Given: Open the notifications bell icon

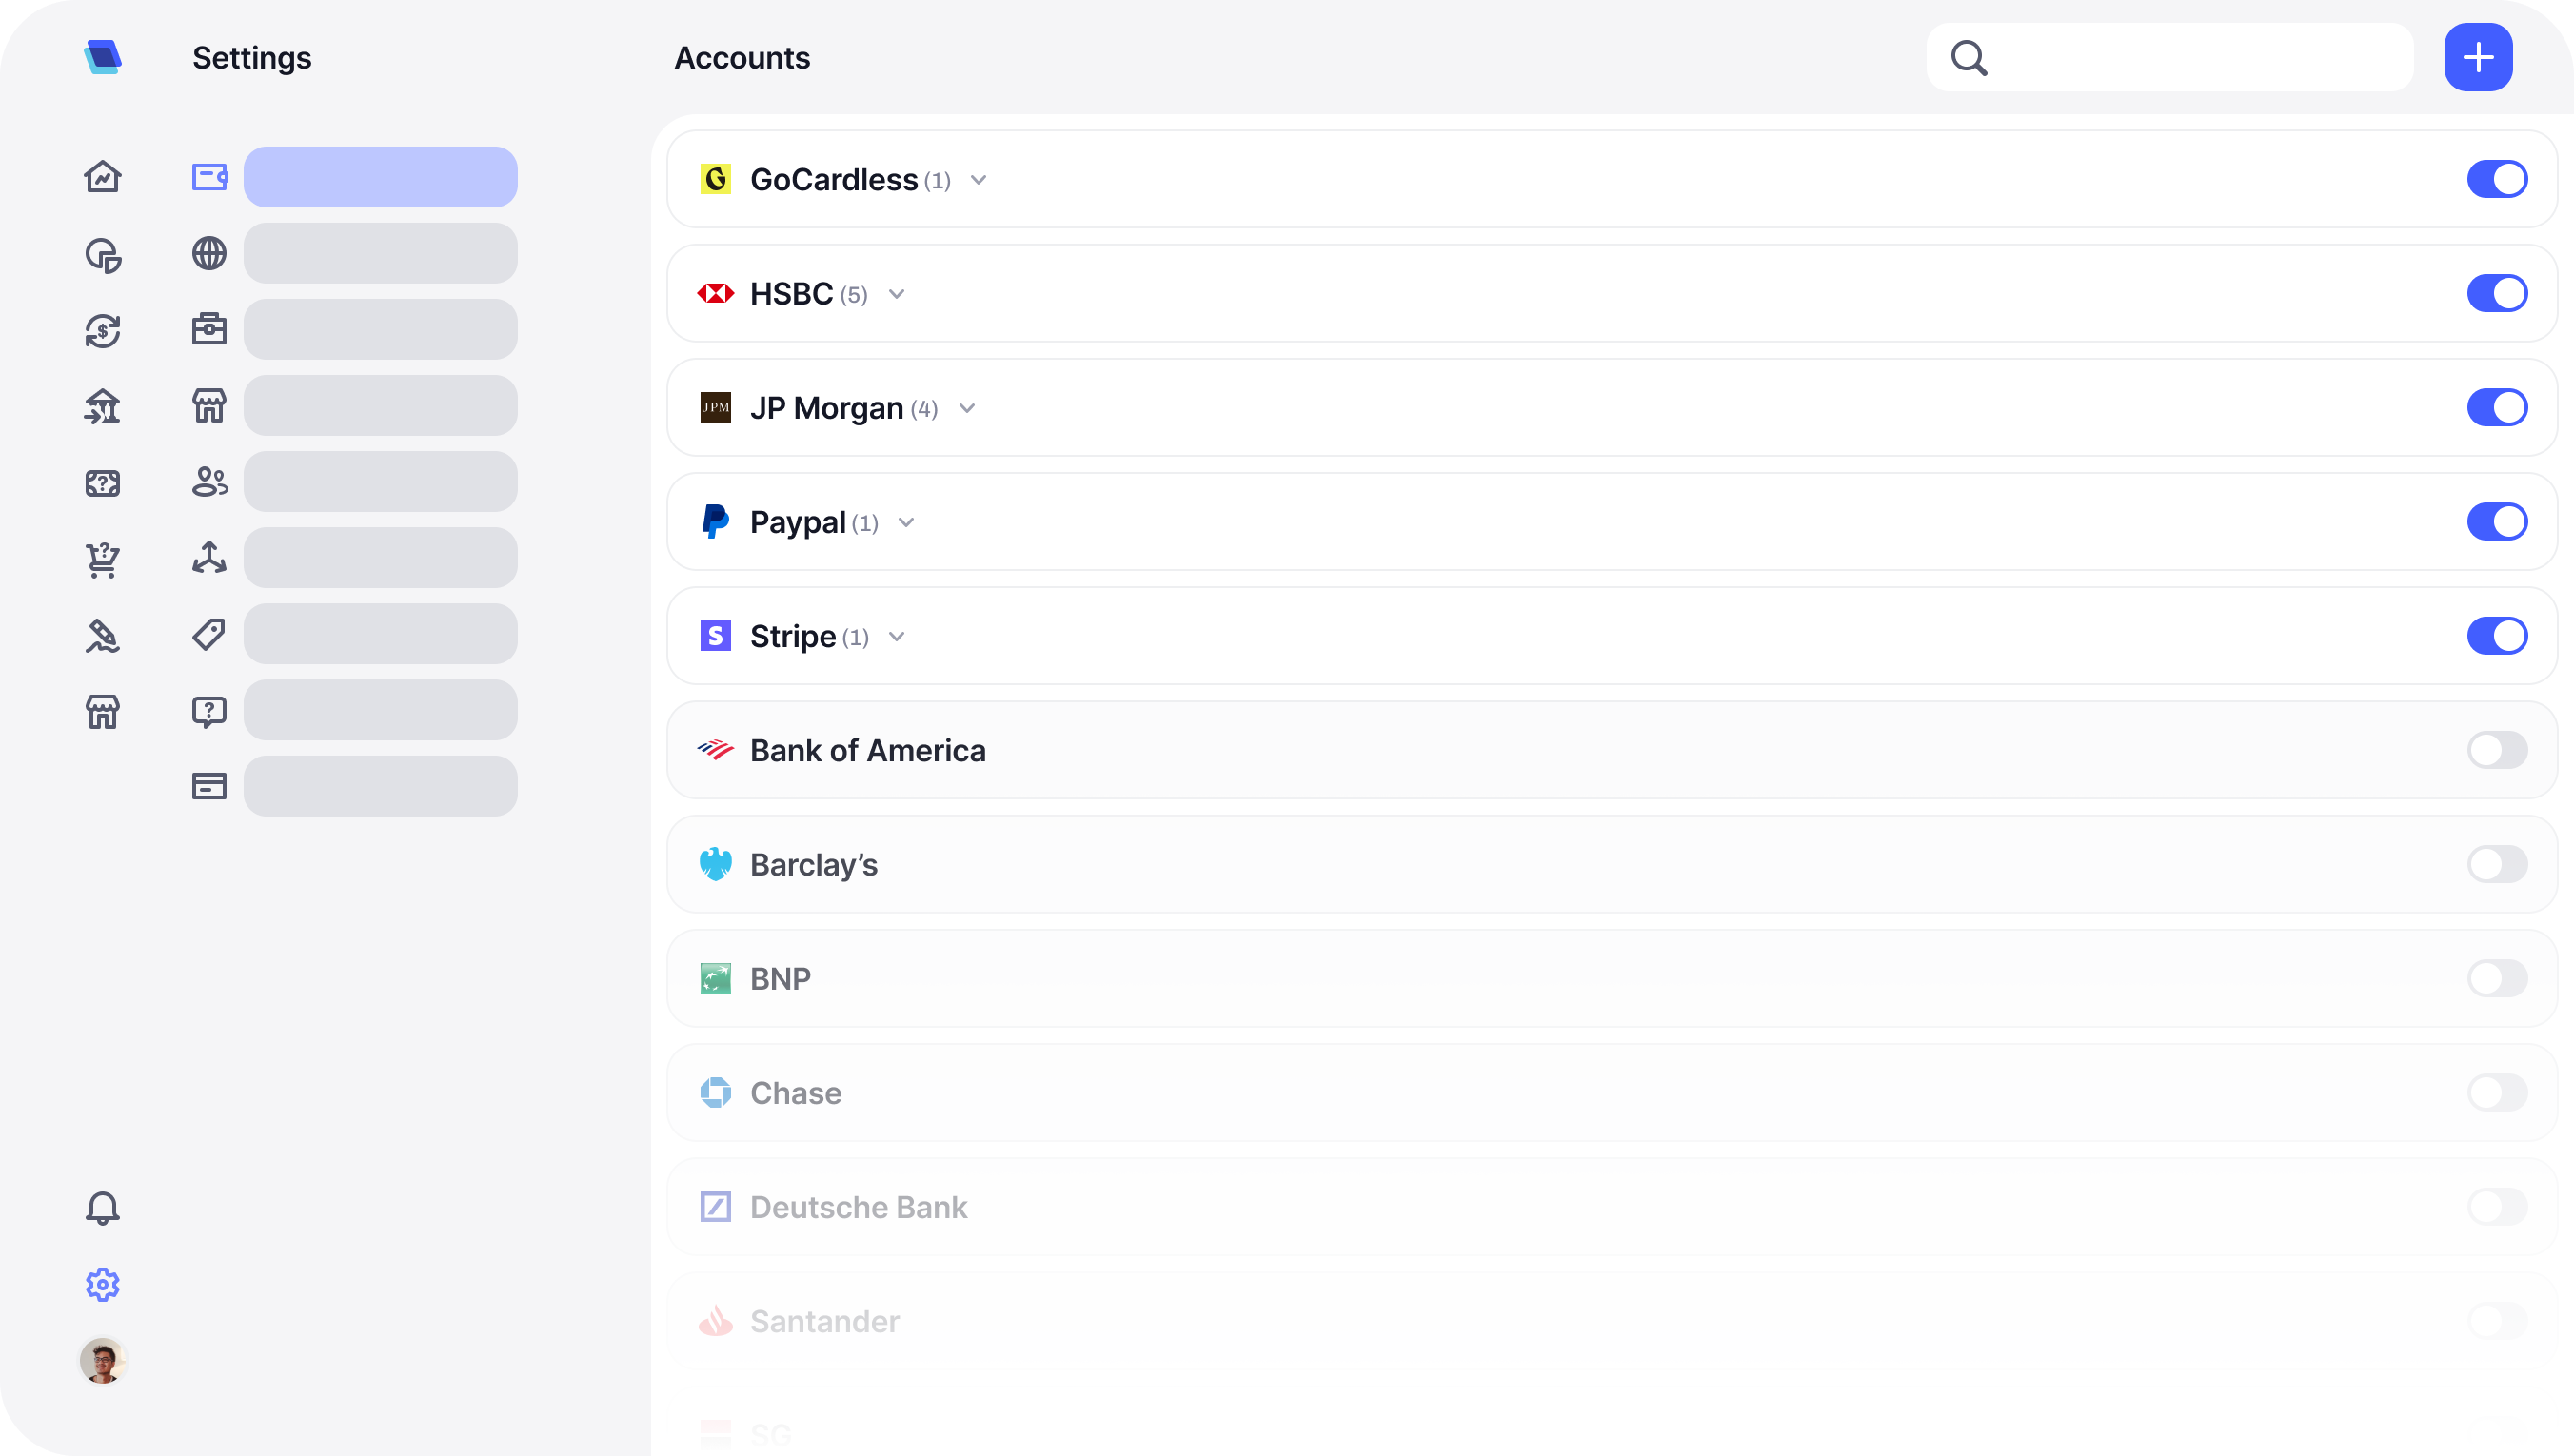Looking at the screenshot, I should (102, 1208).
